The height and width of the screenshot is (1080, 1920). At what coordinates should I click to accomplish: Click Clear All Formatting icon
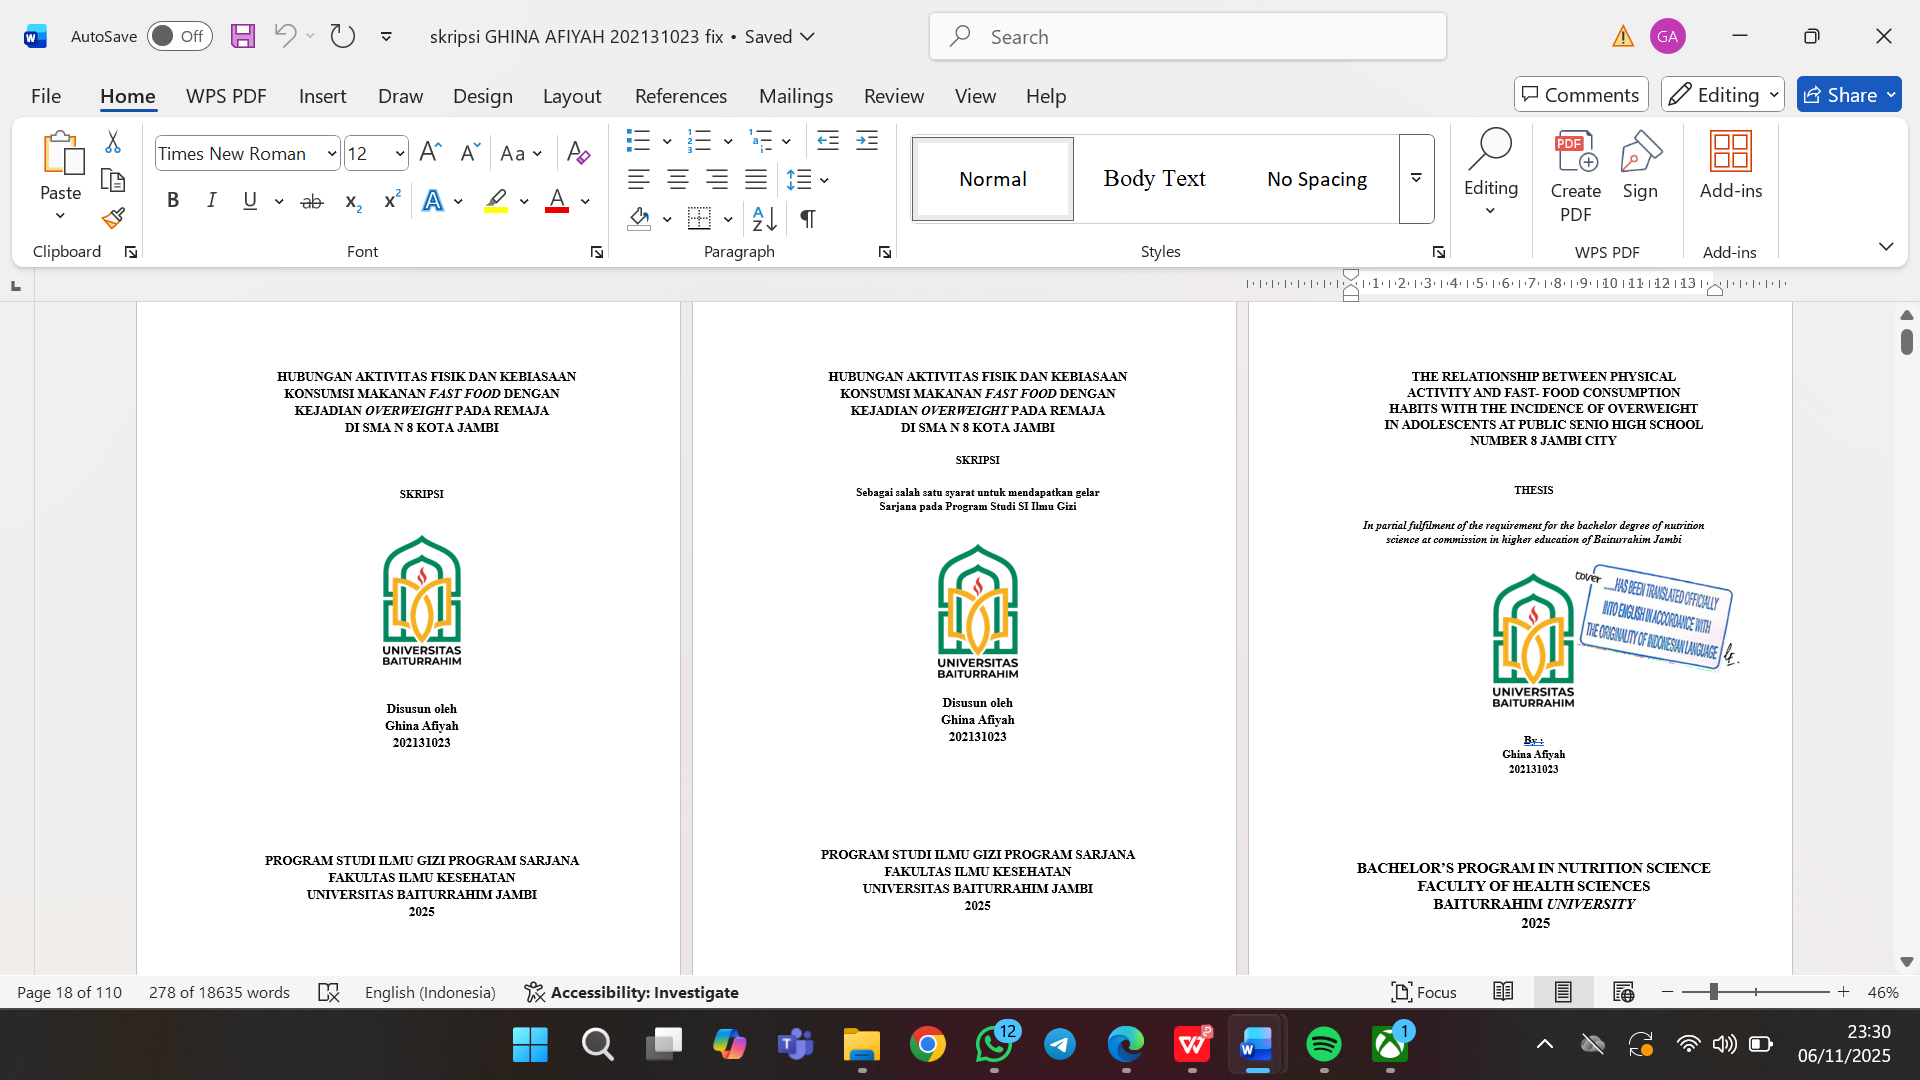578,153
